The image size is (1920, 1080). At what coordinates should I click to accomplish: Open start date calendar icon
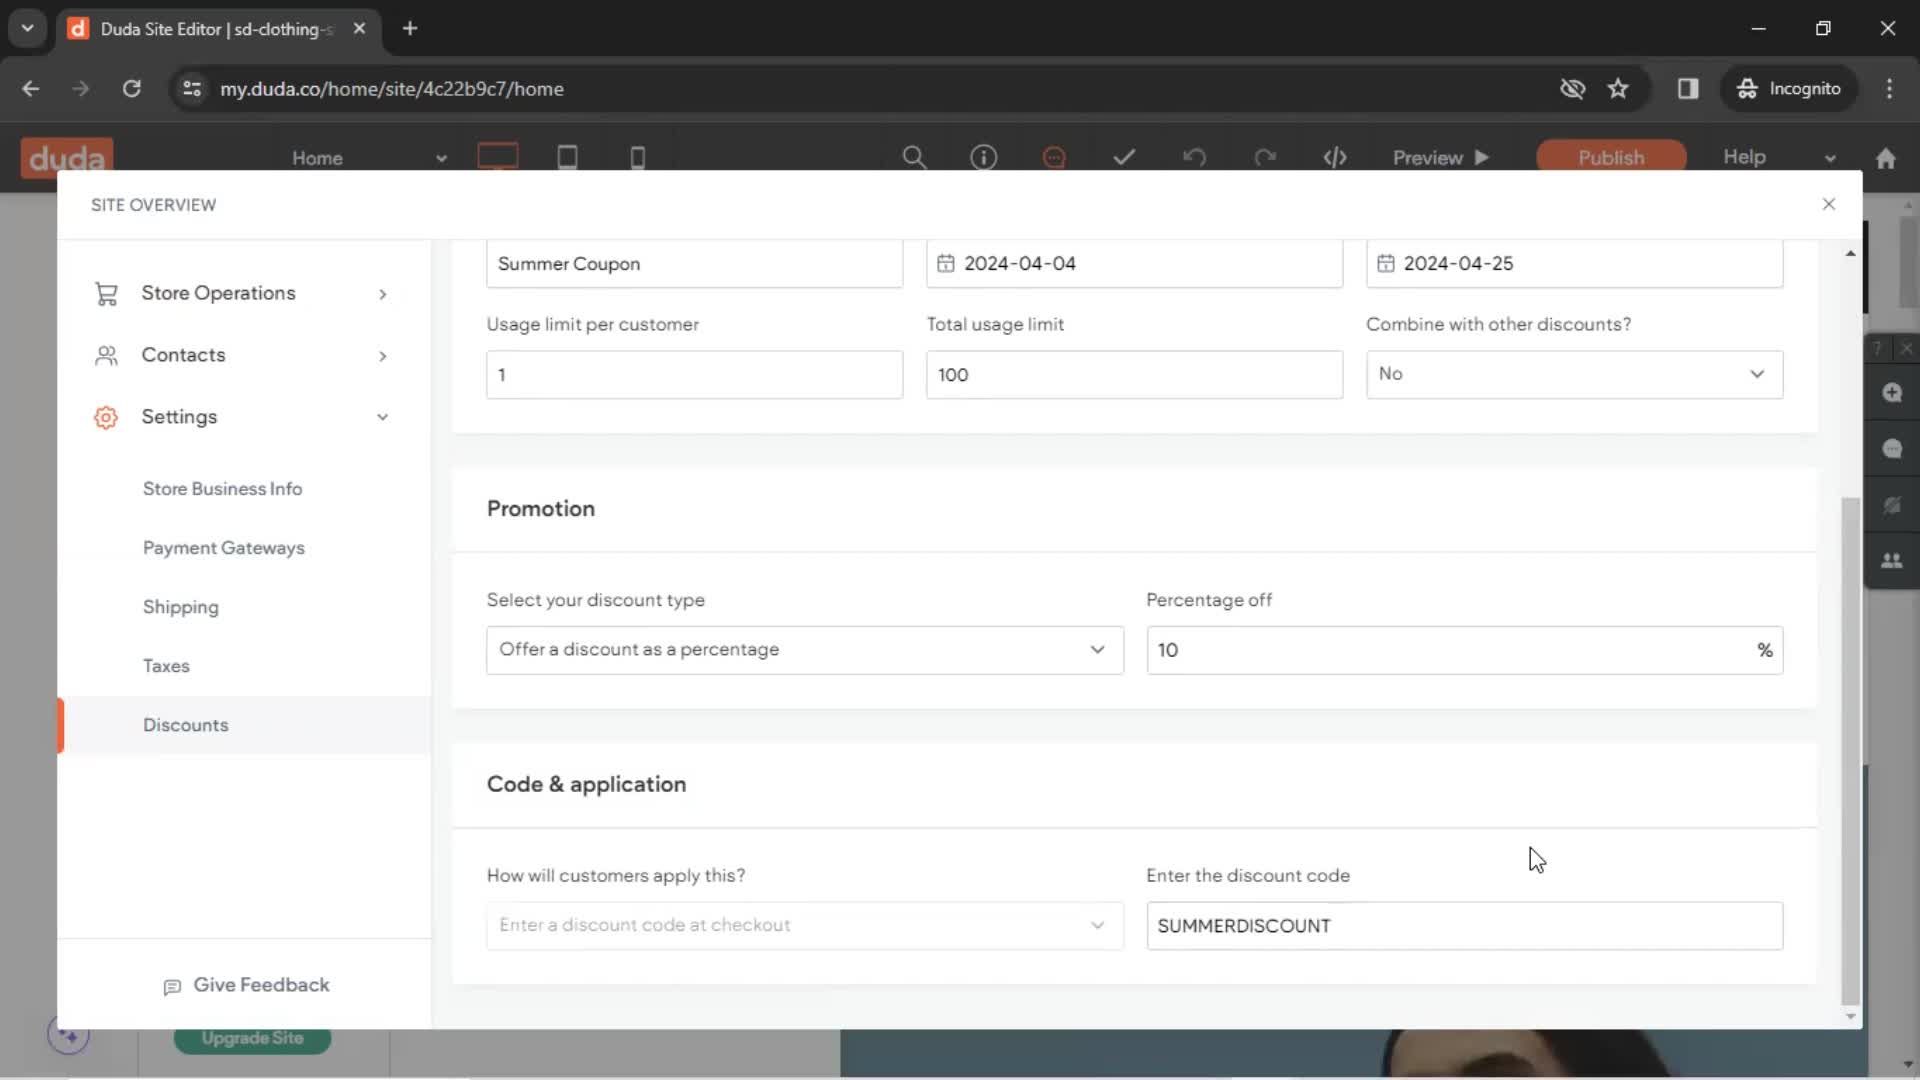click(945, 263)
